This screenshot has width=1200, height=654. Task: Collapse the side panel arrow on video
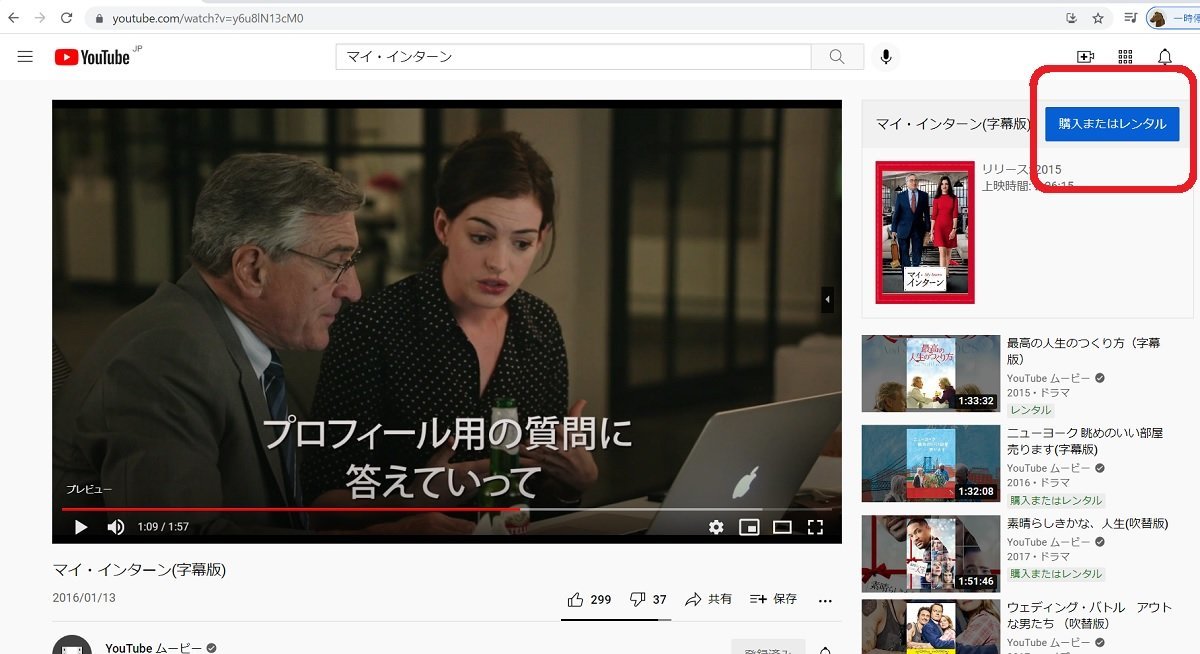pos(828,299)
